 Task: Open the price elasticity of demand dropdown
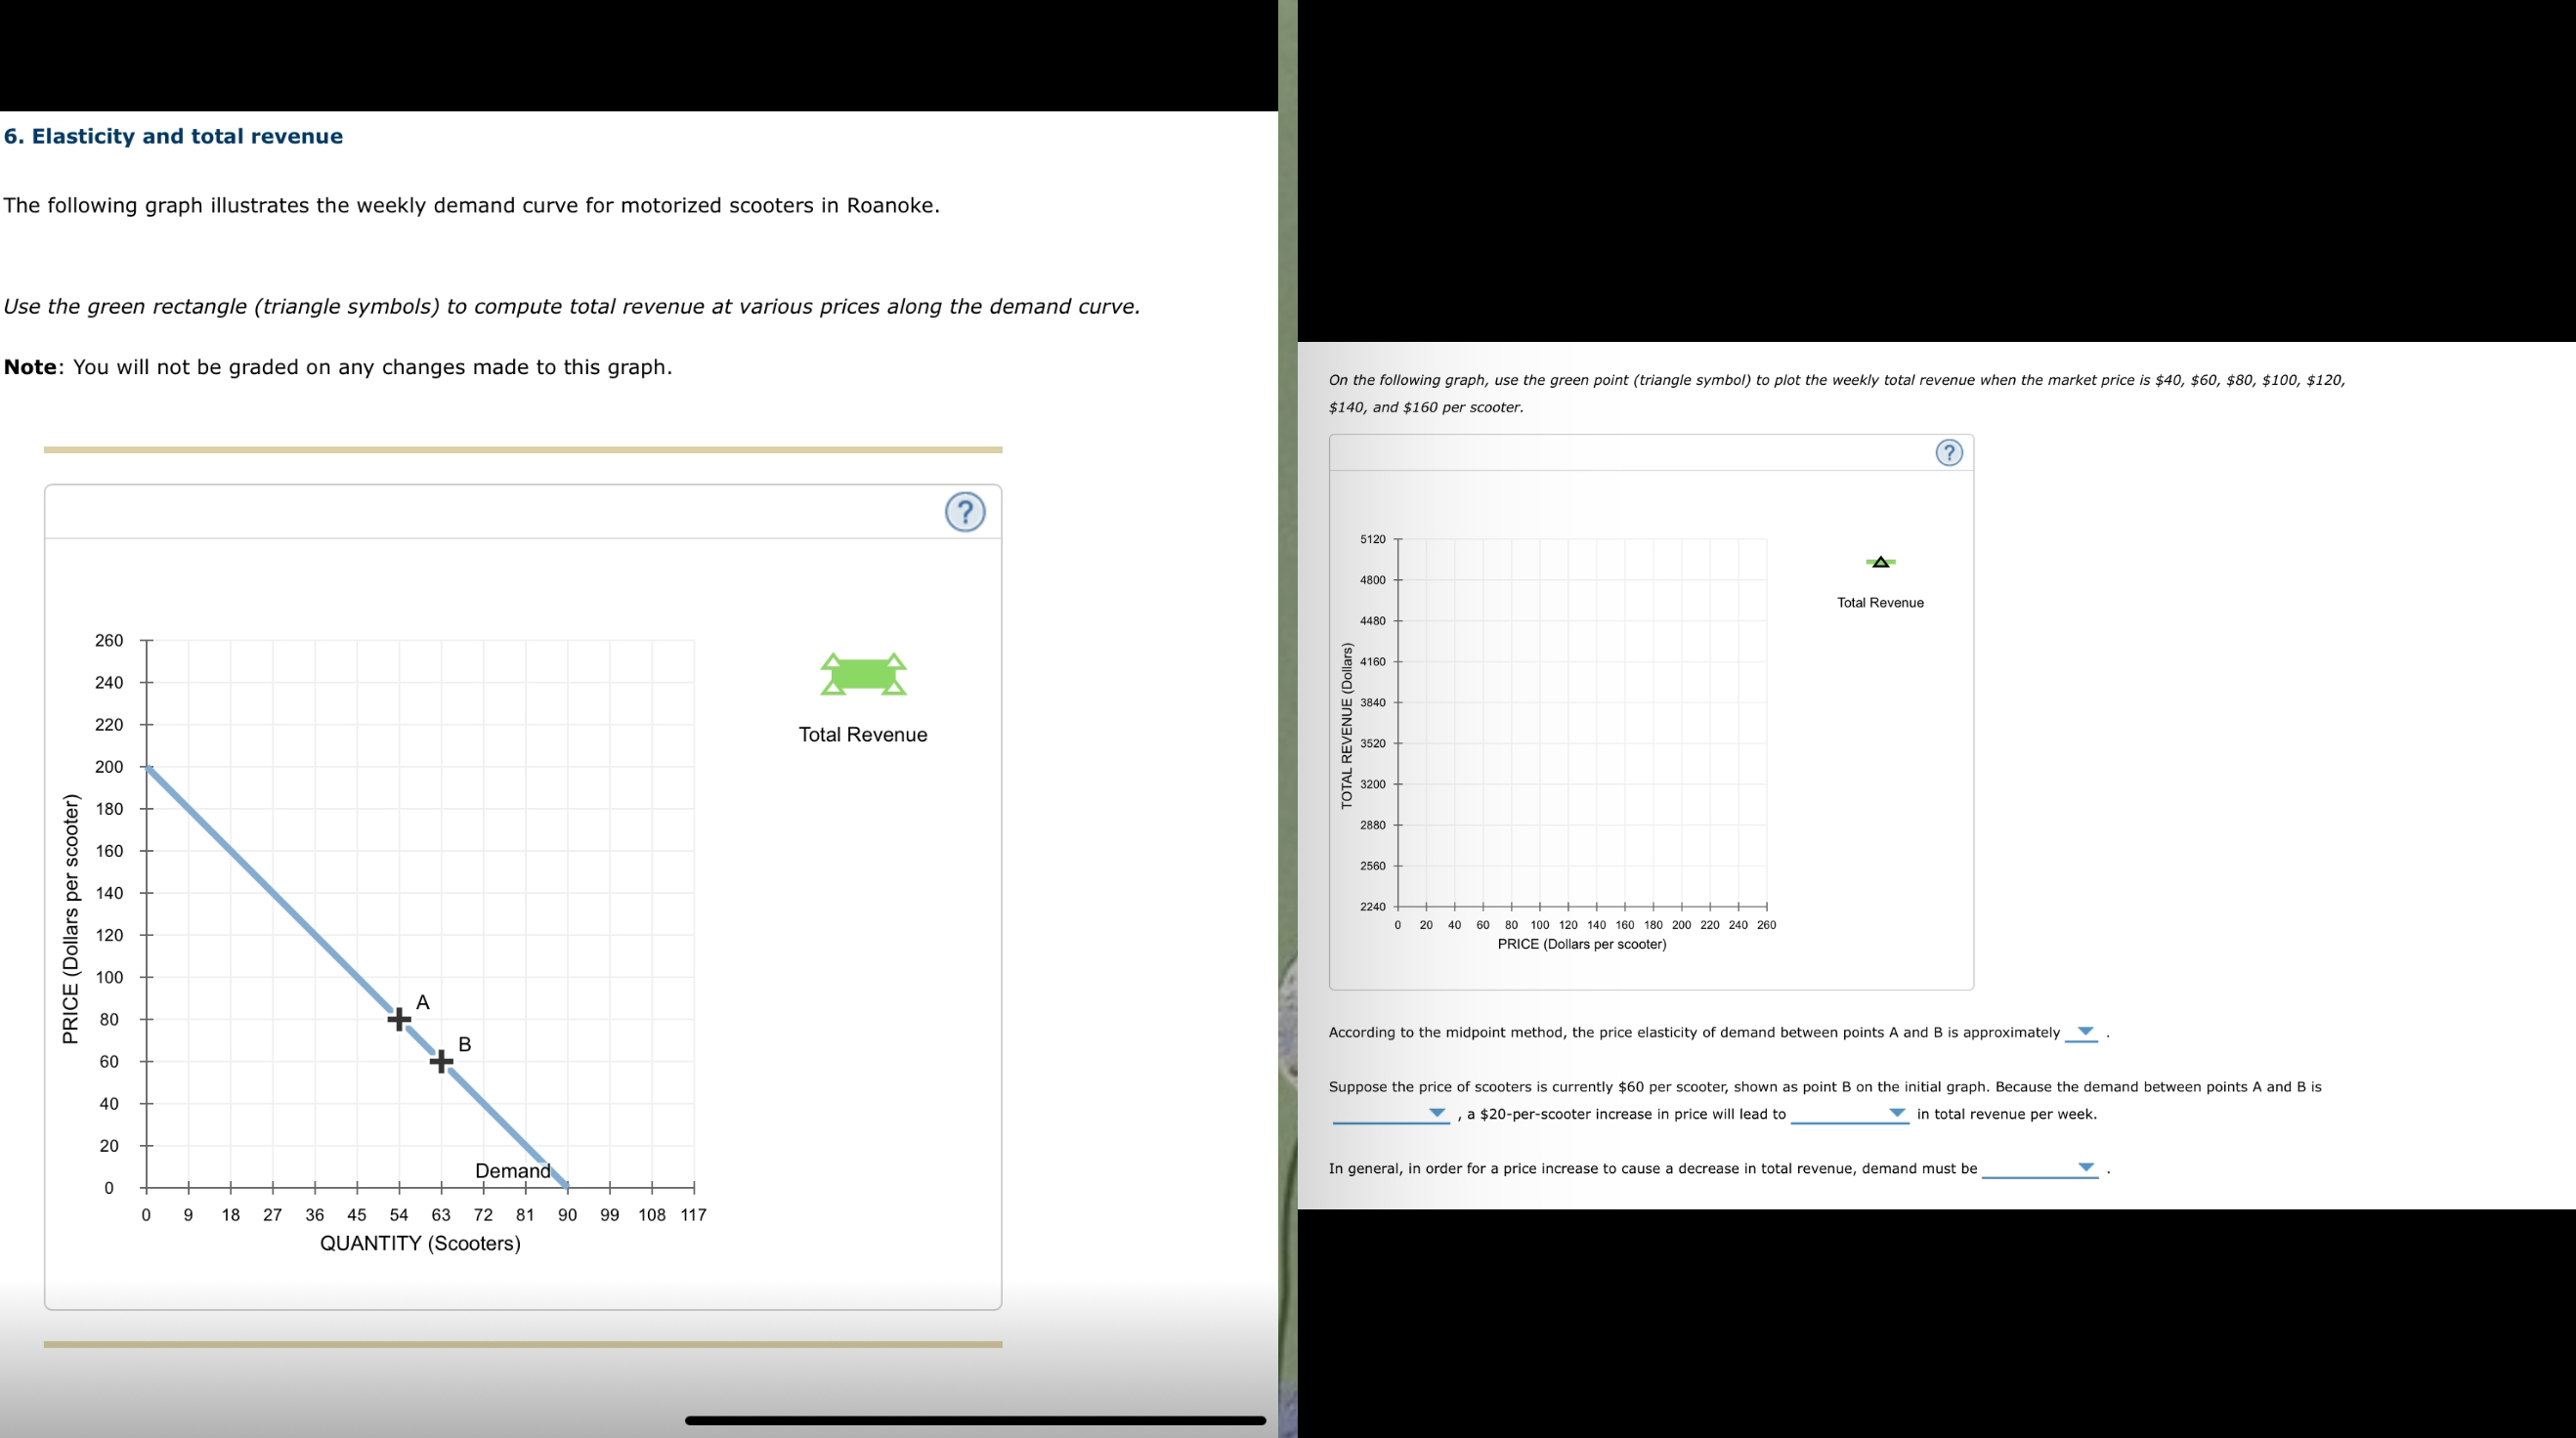coord(2084,1034)
